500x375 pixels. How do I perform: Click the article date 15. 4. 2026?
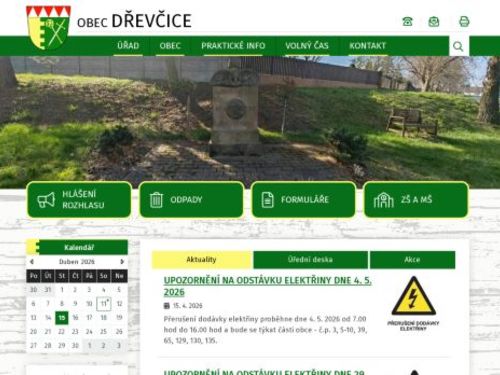point(187,306)
